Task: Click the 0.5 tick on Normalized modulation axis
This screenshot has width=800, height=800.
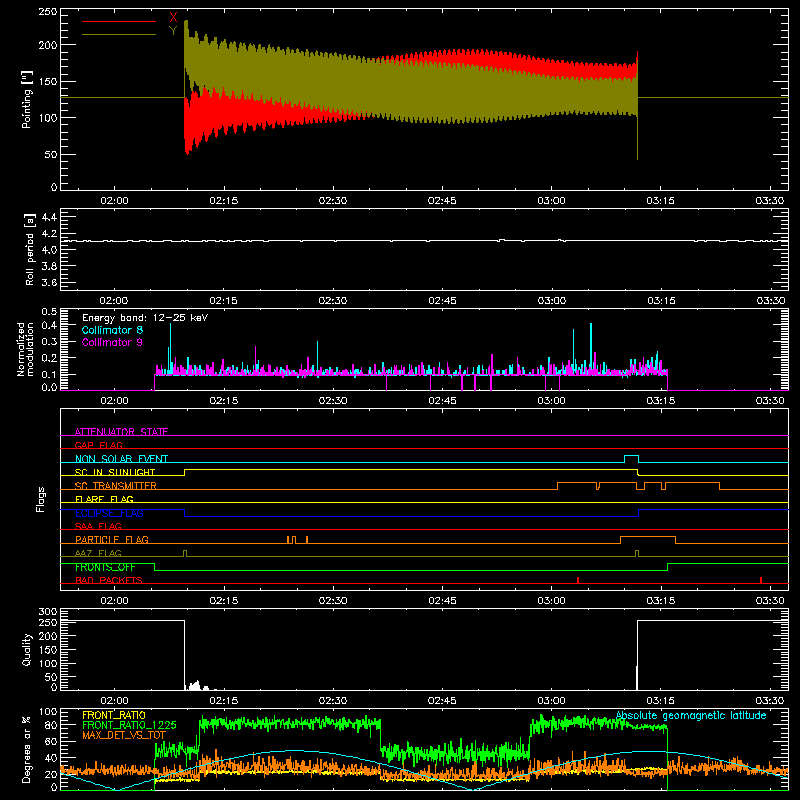Action: (49, 311)
